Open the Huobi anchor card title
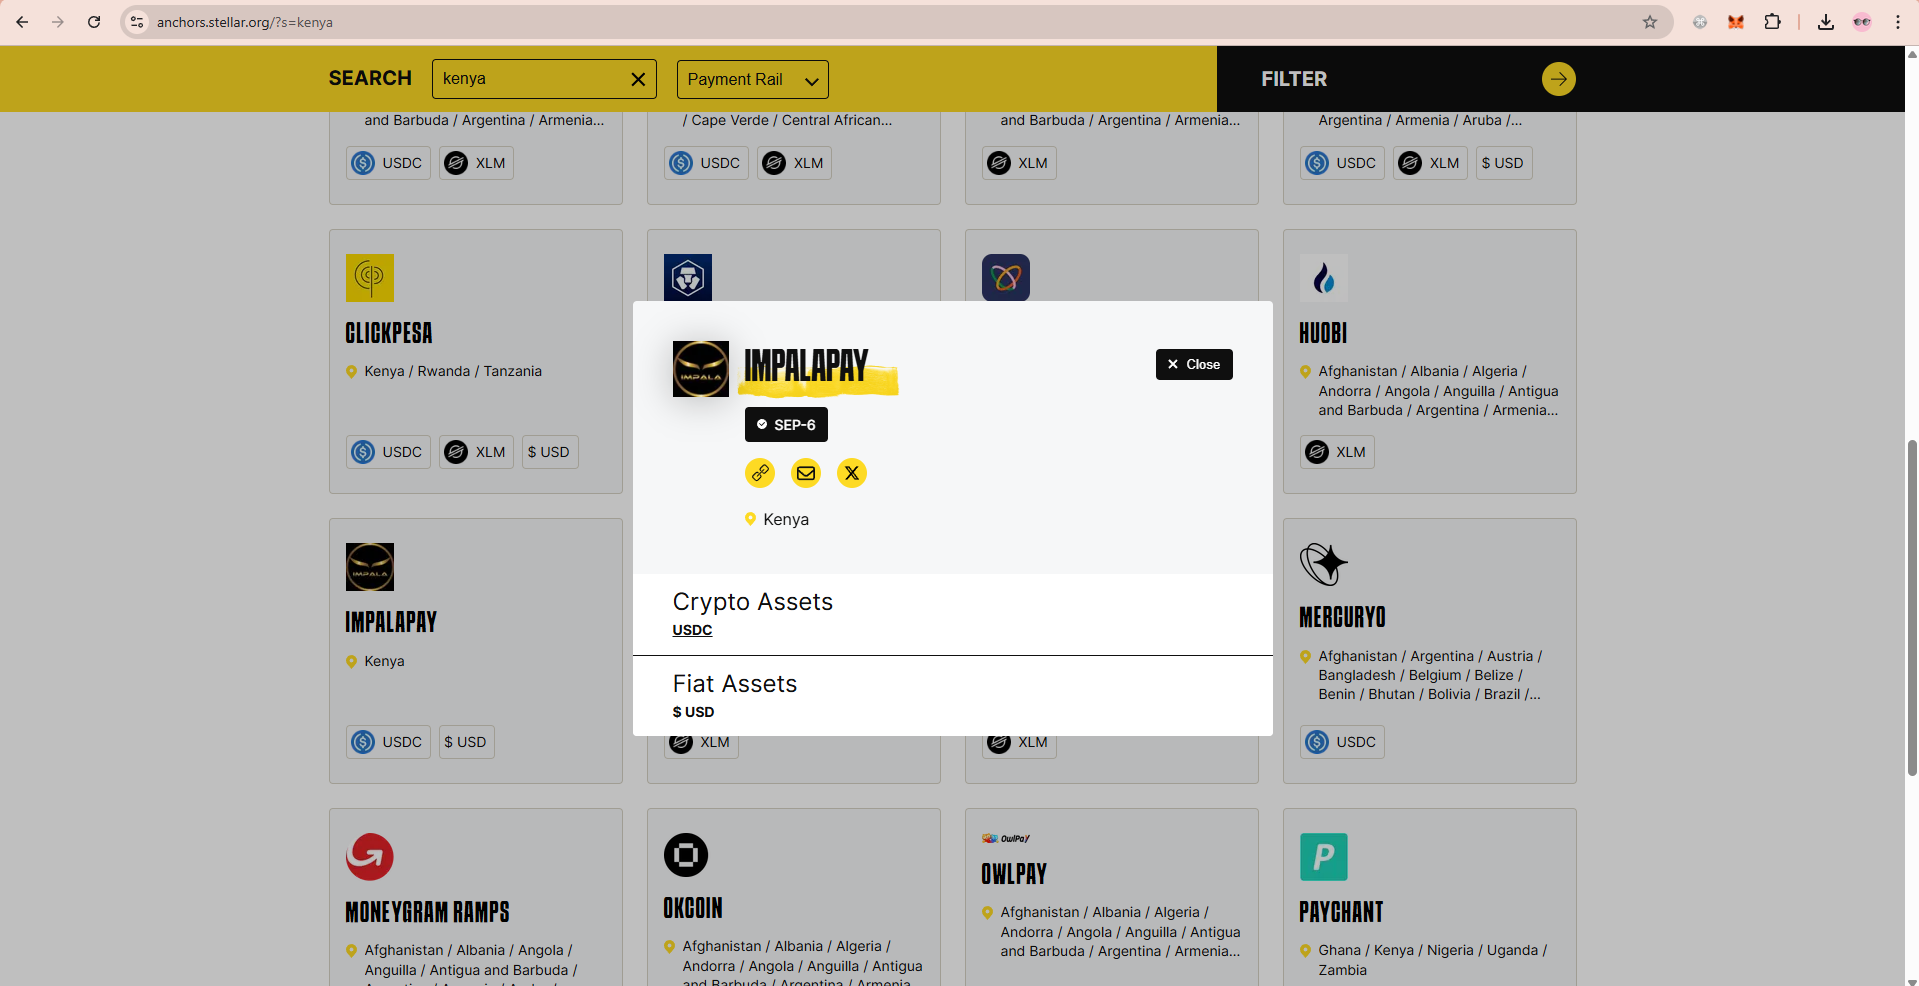Screen dimensions: 1919x986 point(1323,333)
